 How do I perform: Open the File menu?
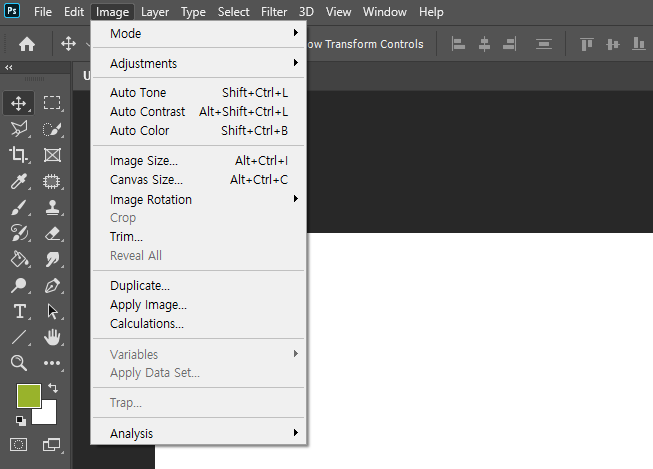(43, 12)
